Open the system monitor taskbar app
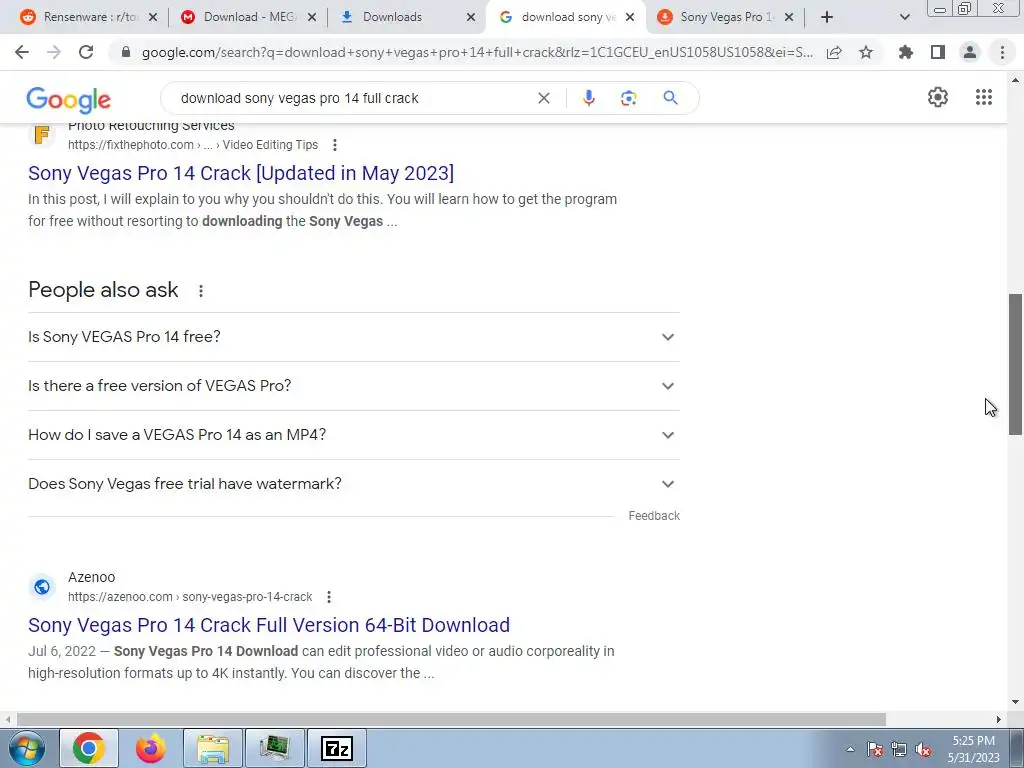The height and width of the screenshot is (768, 1024). 275,748
